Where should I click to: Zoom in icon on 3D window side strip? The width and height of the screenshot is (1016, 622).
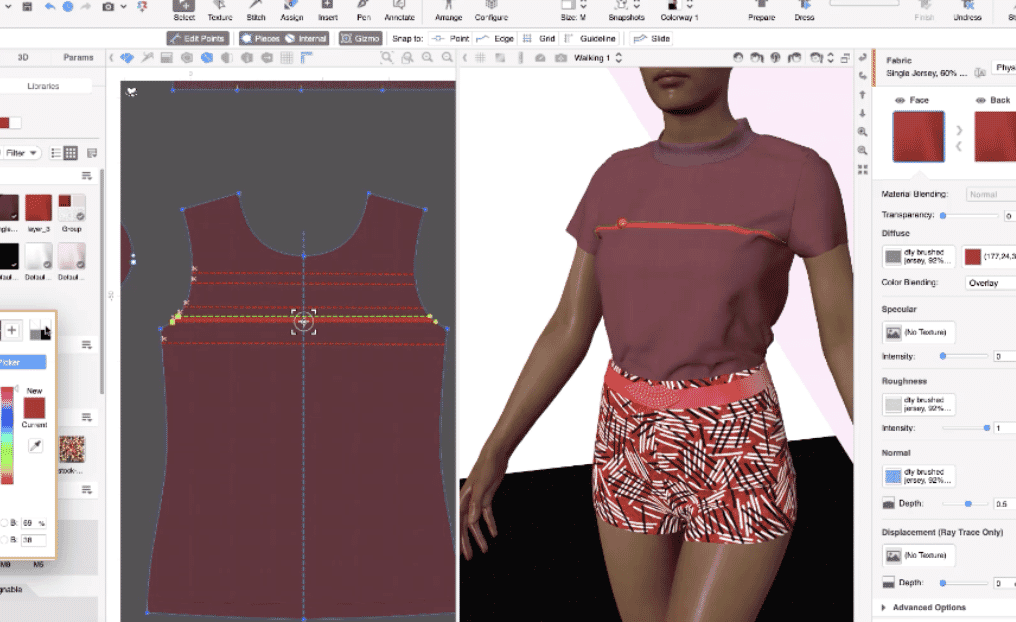click(862, 132)
